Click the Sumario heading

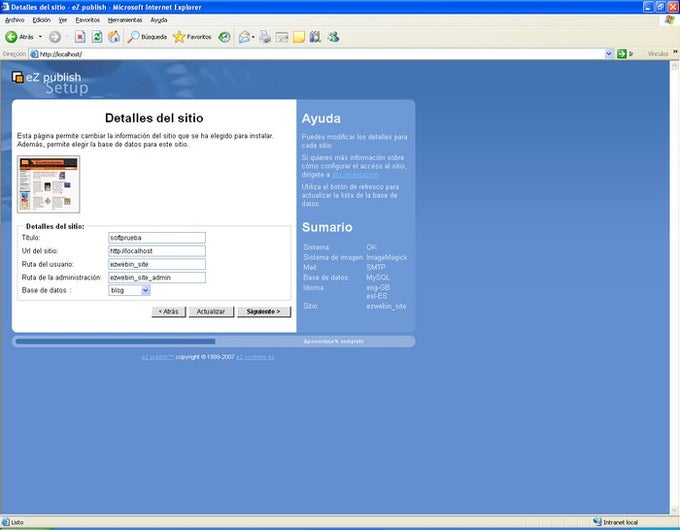click(327, 227)
